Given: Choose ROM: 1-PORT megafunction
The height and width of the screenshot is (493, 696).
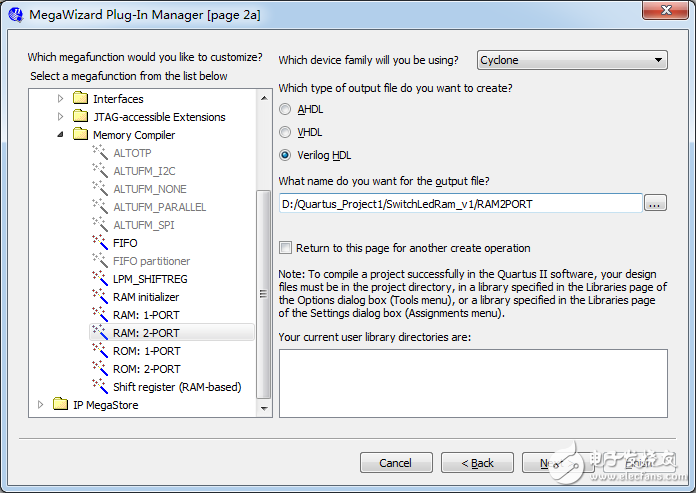Looking at the screenshot, I should point(146,351).
